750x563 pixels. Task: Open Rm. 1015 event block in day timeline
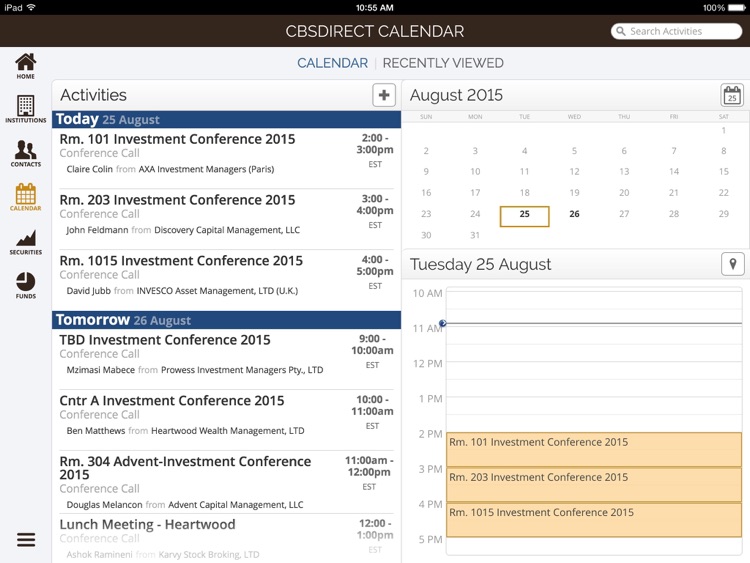[x=594, y=520]
